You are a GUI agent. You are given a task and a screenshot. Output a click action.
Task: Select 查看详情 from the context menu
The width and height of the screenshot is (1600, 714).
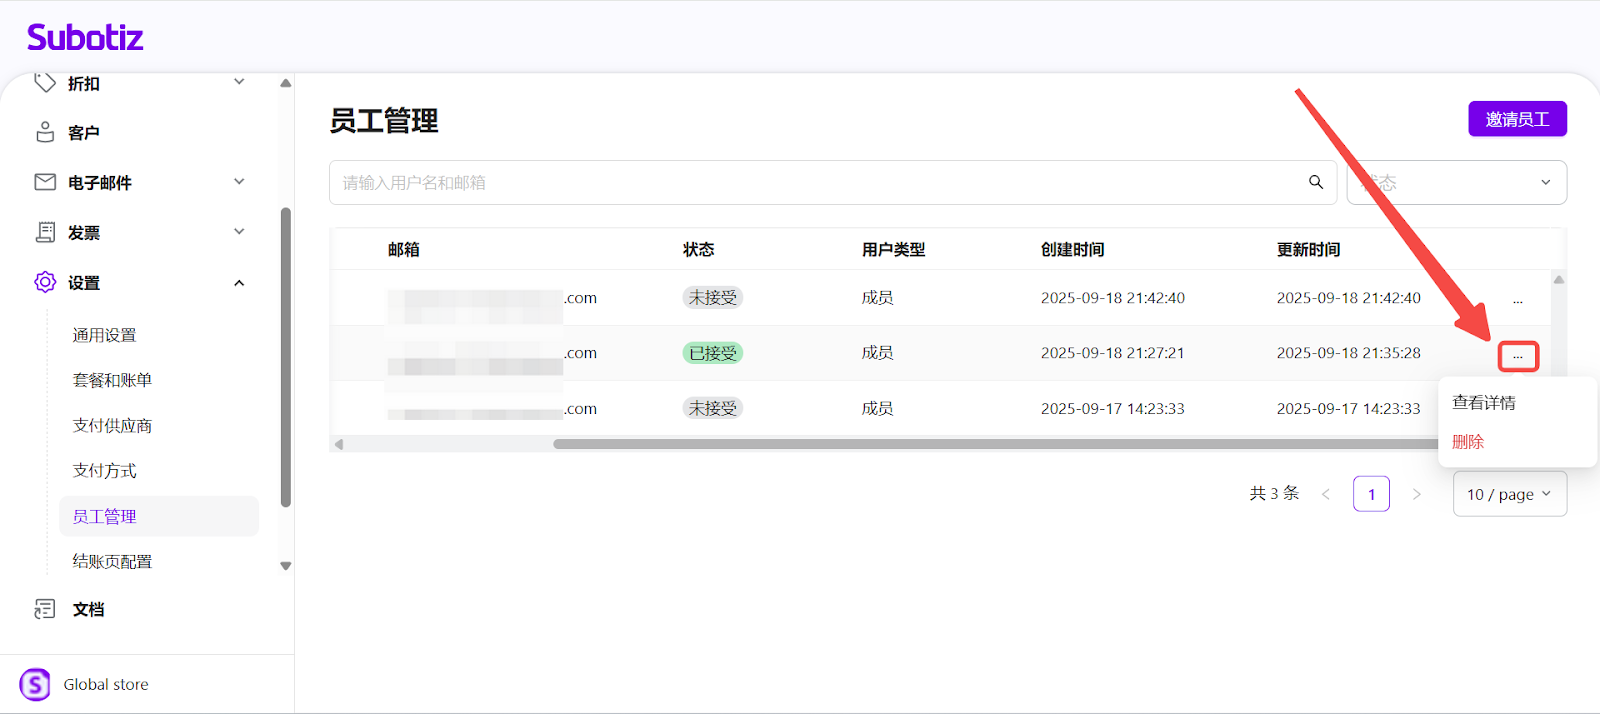coord(1484,403)
